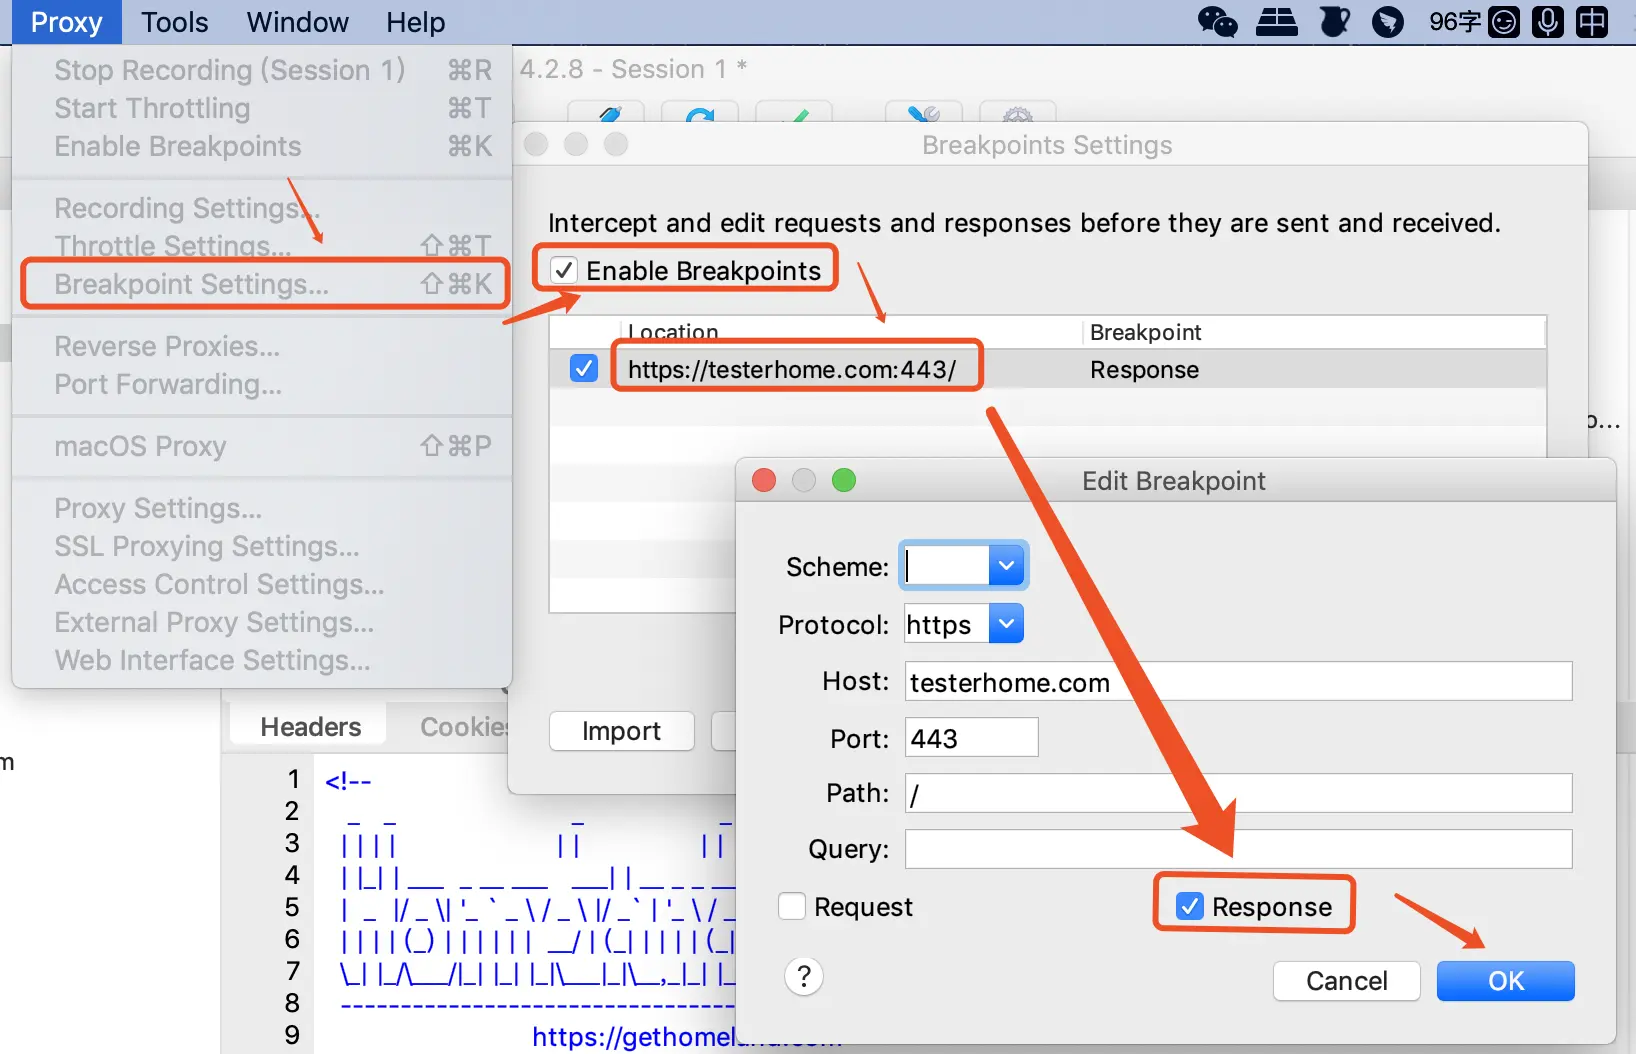The height and width of the screenshot is (1054, 1636).
Task: Click the empty Query input field
Action: 1238,850
